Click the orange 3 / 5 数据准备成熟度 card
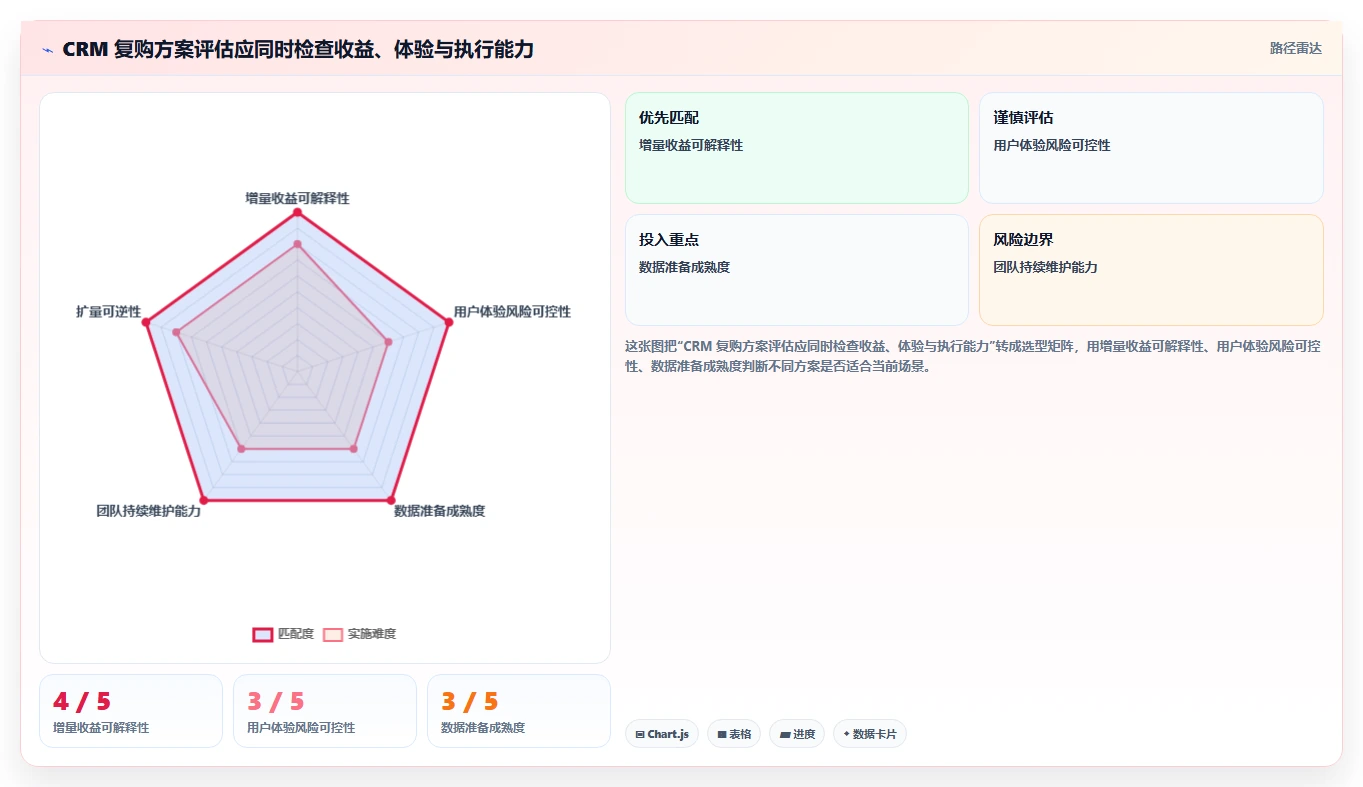 point(519,711)
